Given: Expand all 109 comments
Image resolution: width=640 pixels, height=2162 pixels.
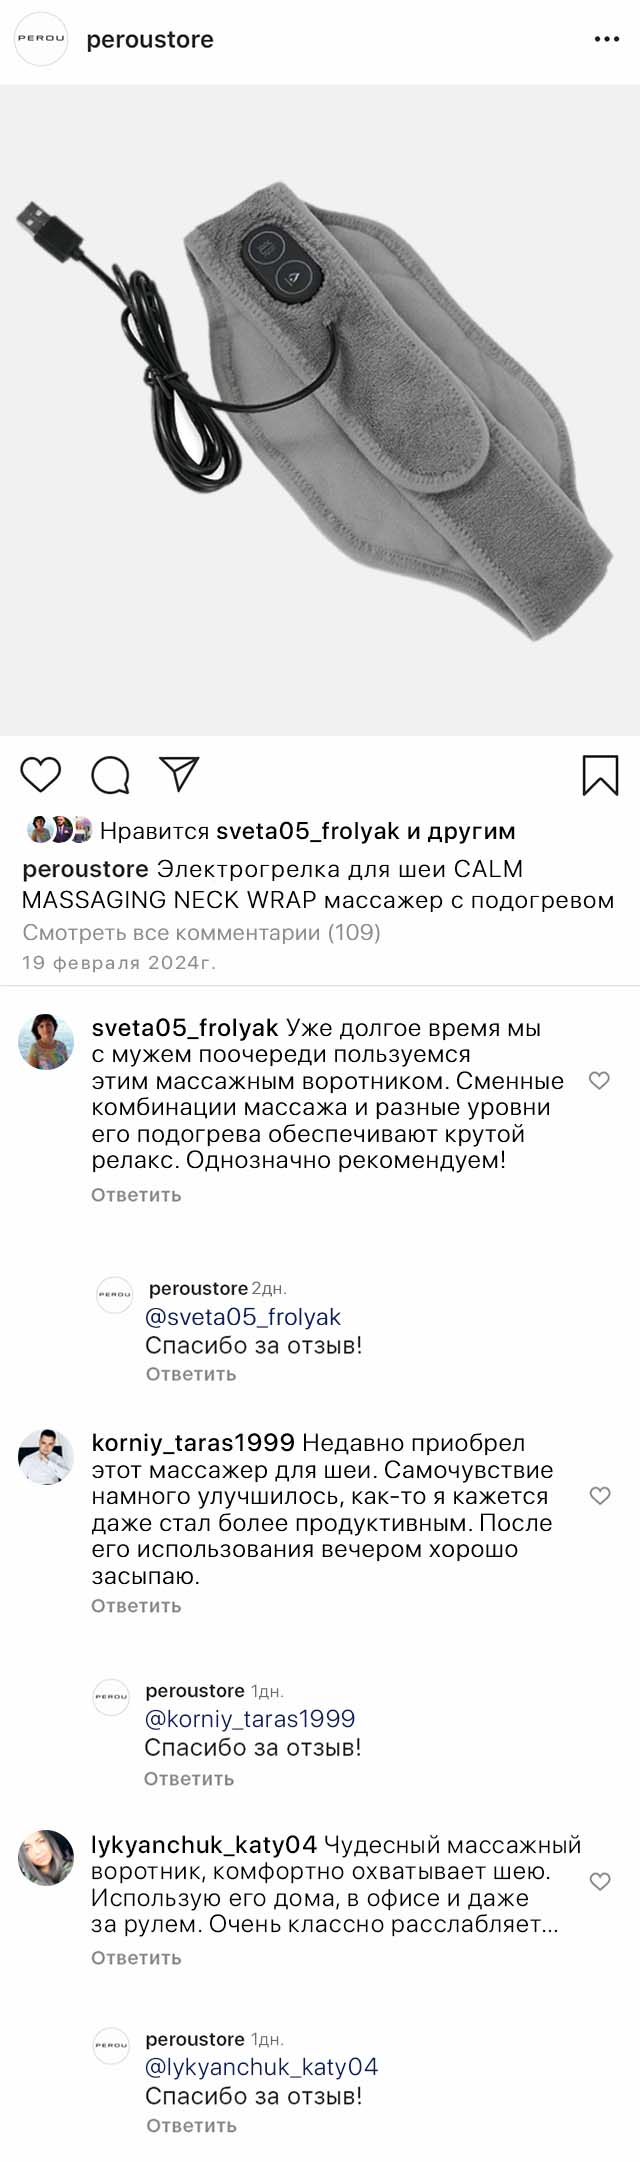Looking at the screenshot, I should point(201,933).
